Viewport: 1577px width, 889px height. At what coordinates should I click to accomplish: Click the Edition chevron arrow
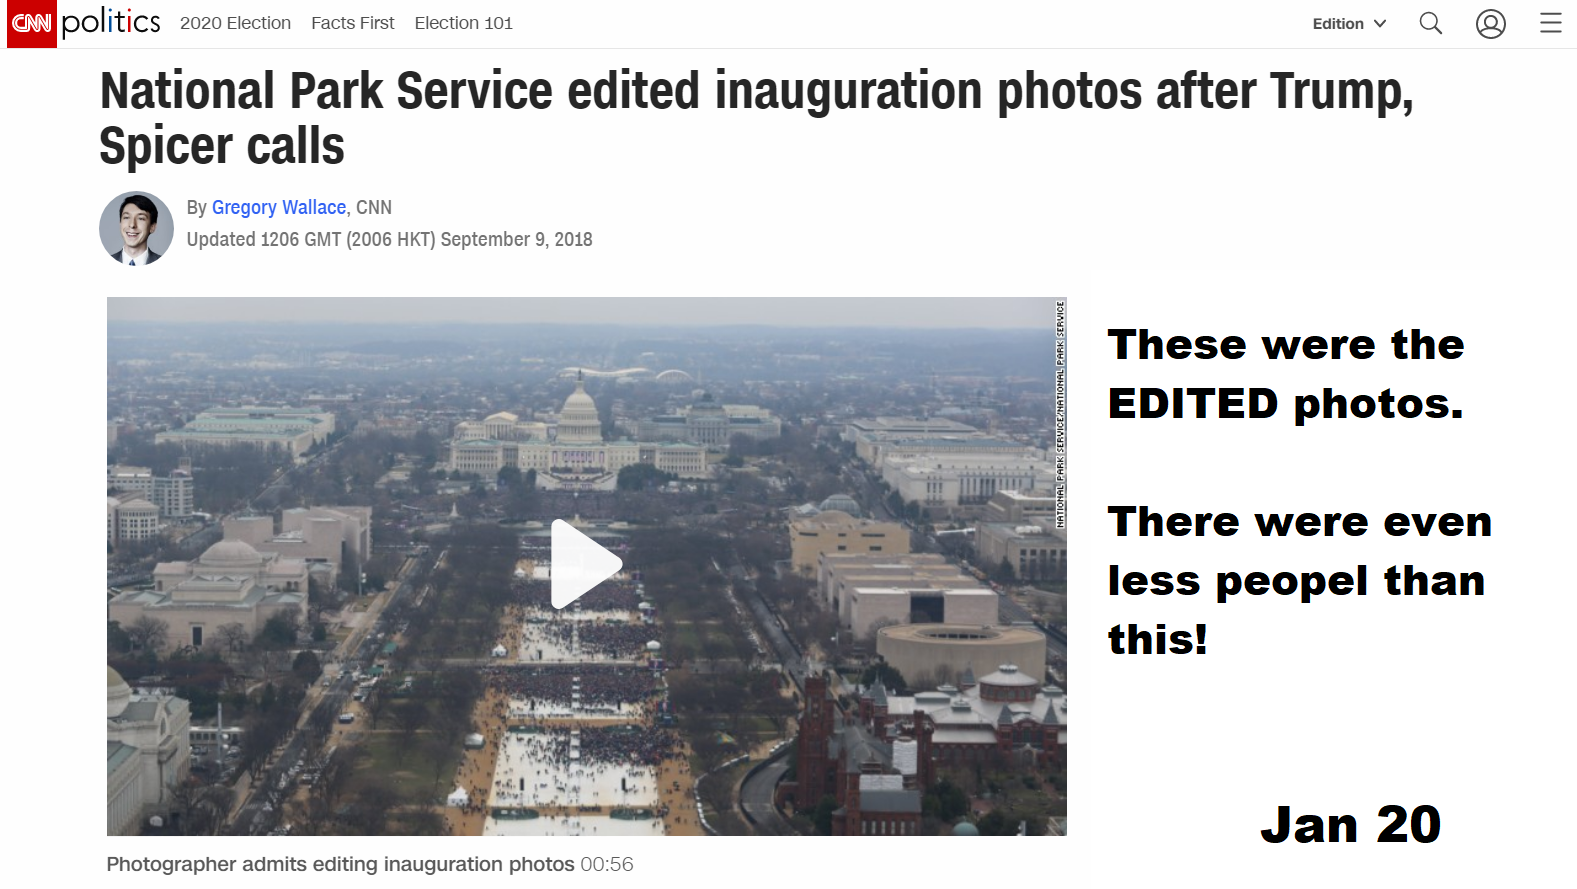pos(1380,23)
